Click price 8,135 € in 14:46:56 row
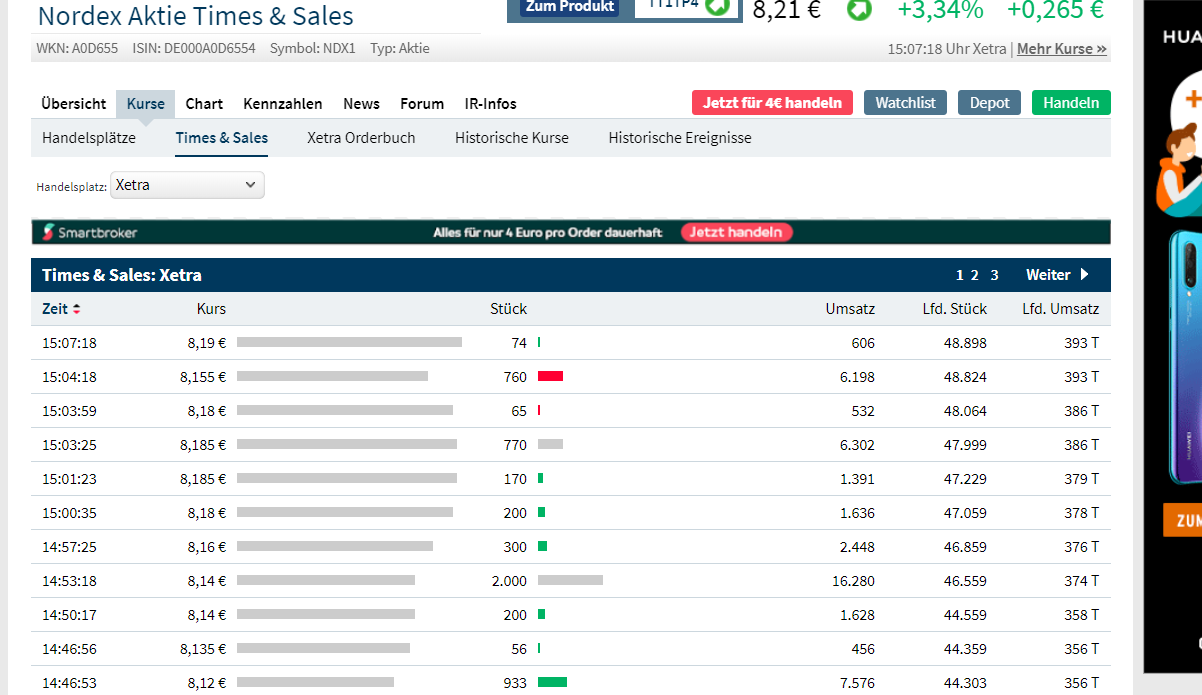 coord(203,649)
